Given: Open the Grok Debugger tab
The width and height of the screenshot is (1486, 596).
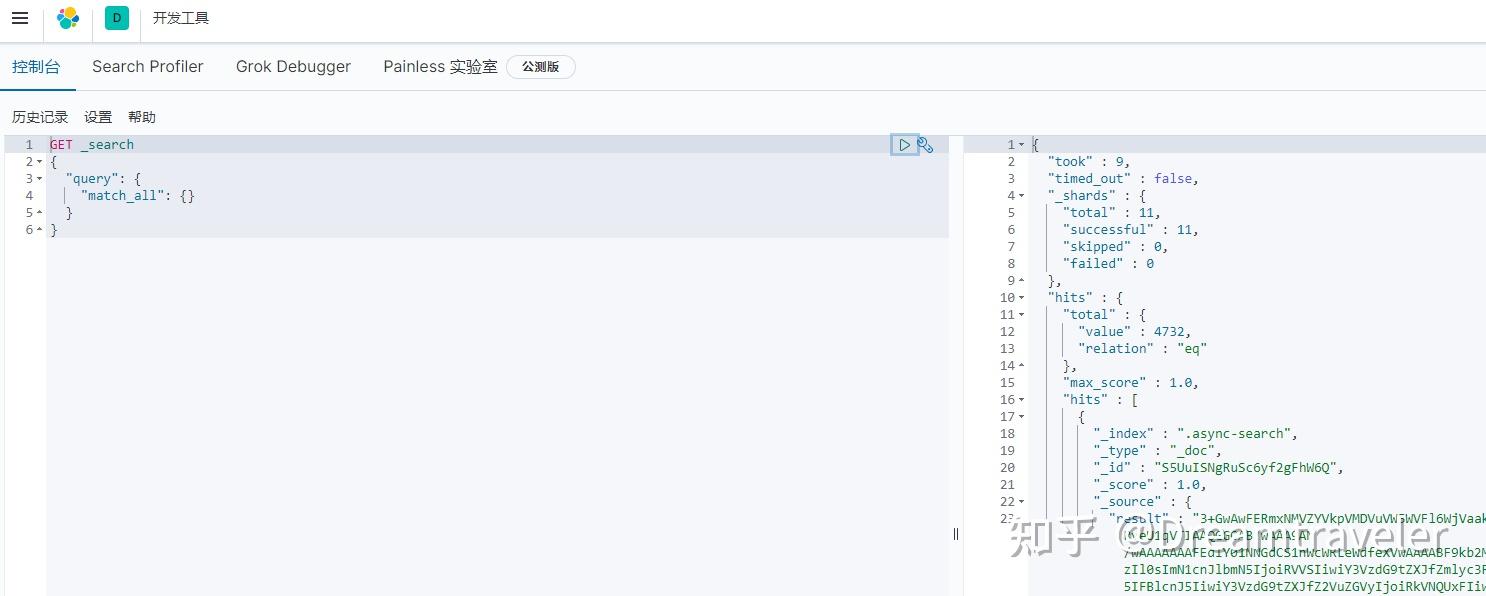Looking at the screenshot, I should 293,66.
